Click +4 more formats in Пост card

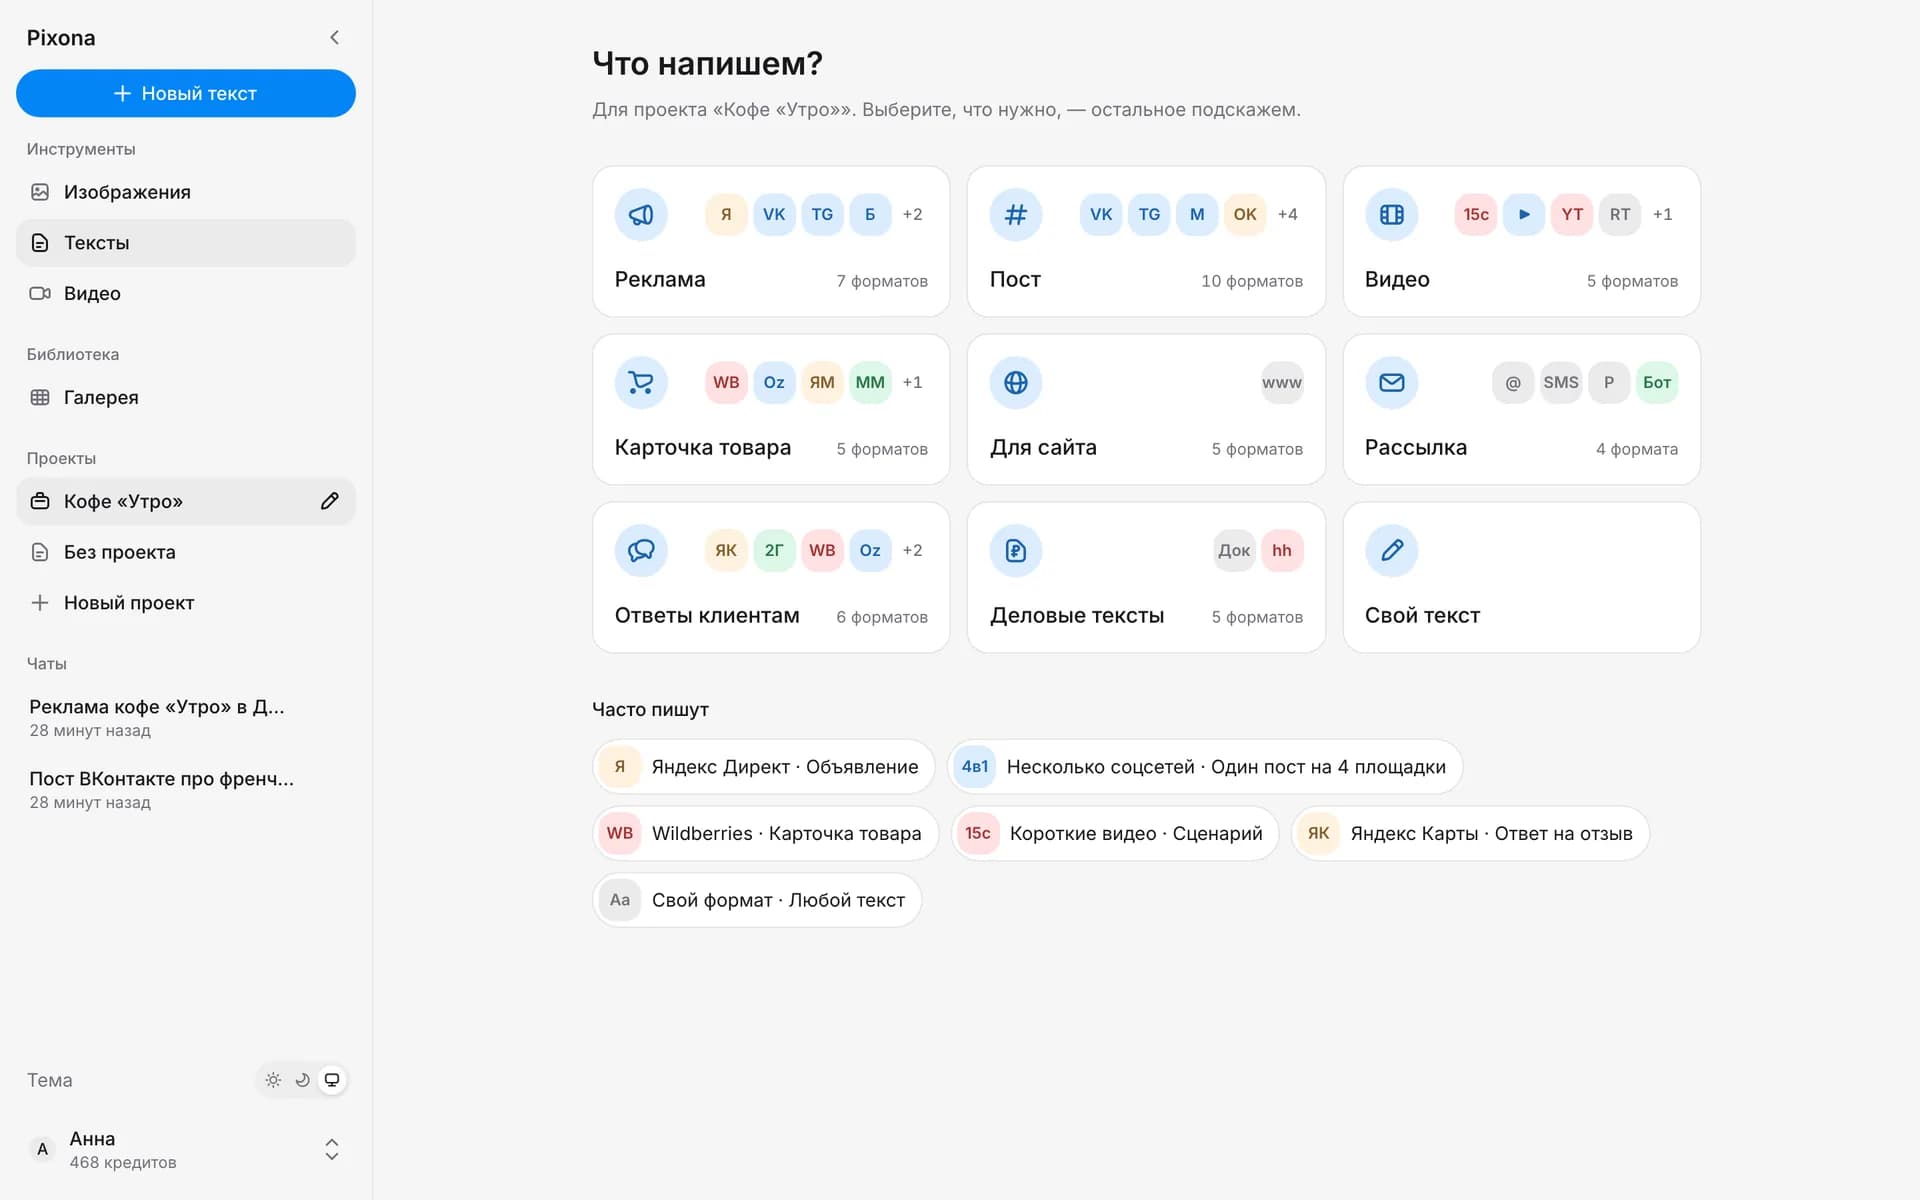(1288, 215)
